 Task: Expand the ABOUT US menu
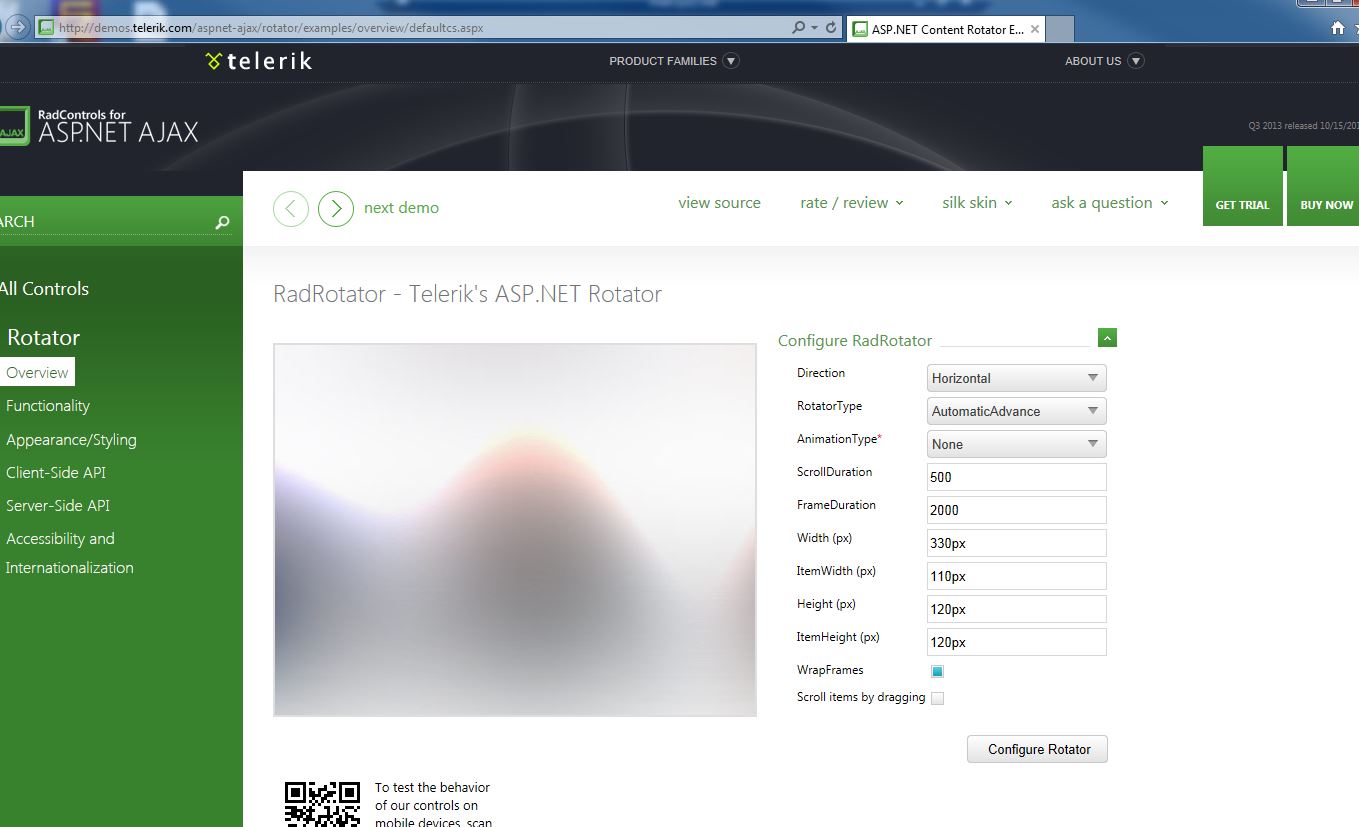point(1135,61)
